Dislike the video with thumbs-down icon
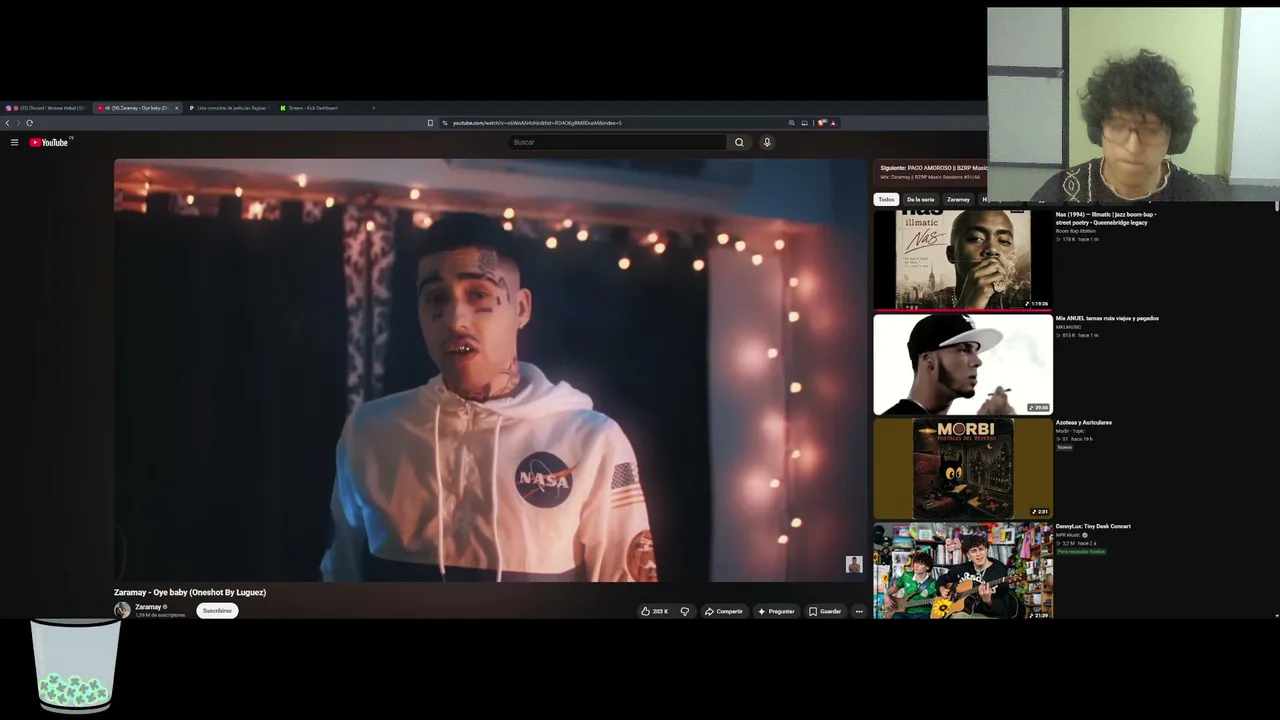Image resolution: width=1280 pixels, height=720 pixels. (x=685, y=611)
